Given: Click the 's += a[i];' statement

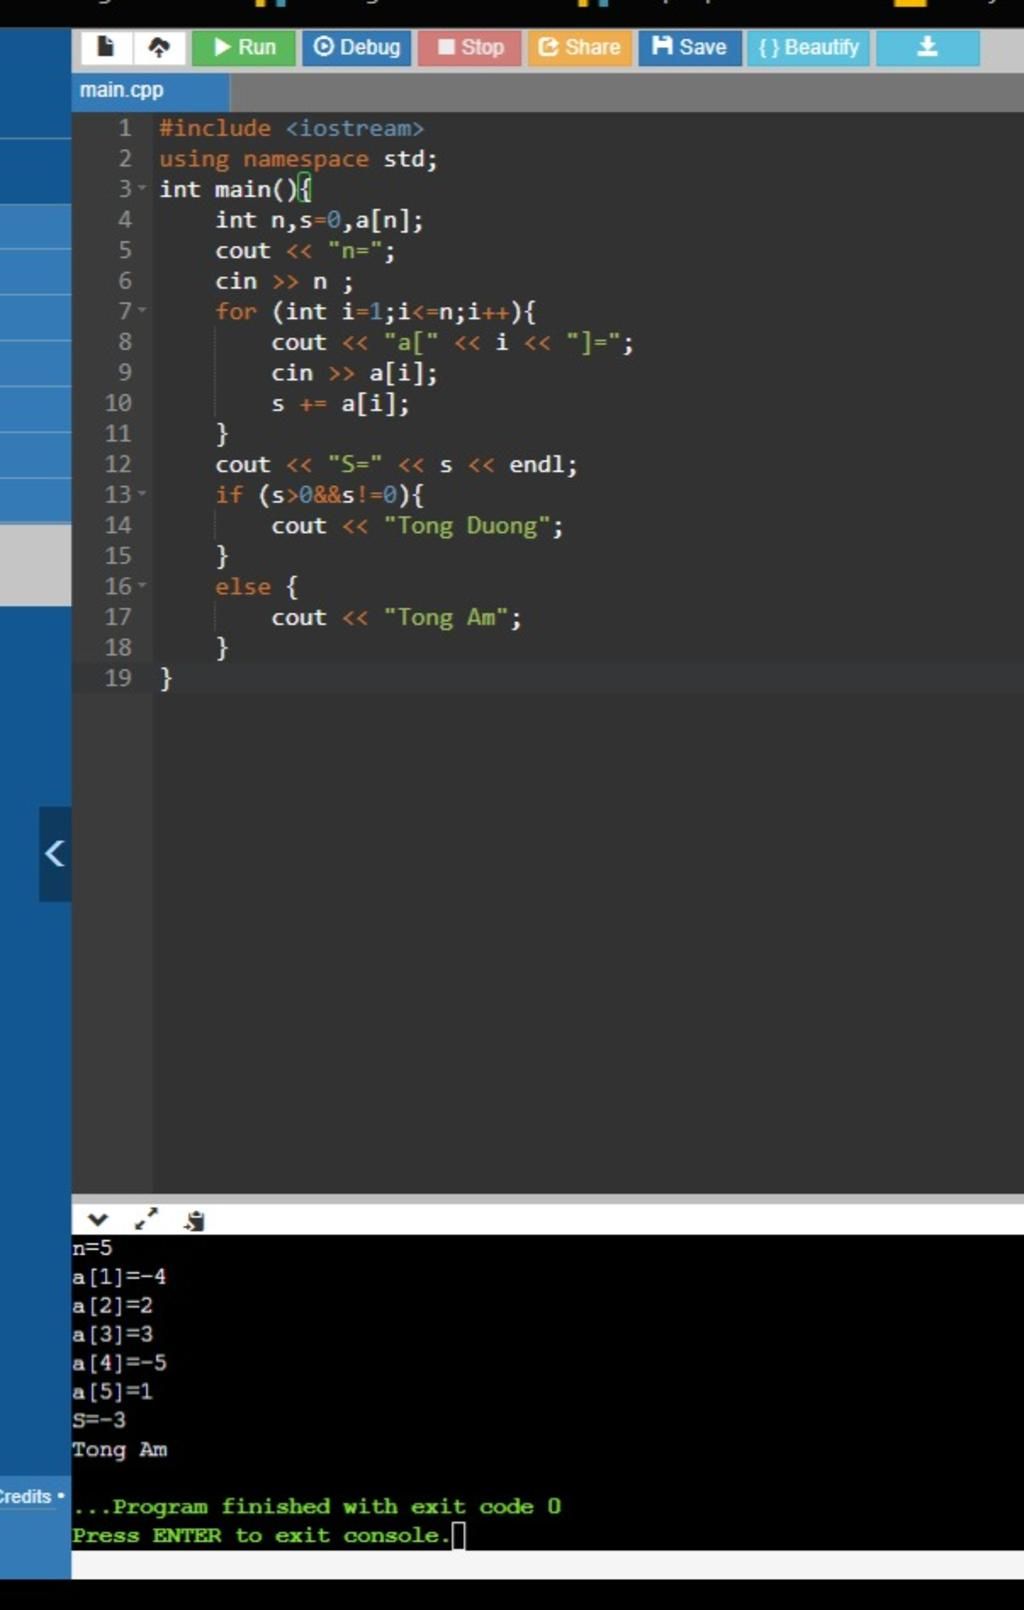Looking at the screenshot, I should [x=340, y=404].
